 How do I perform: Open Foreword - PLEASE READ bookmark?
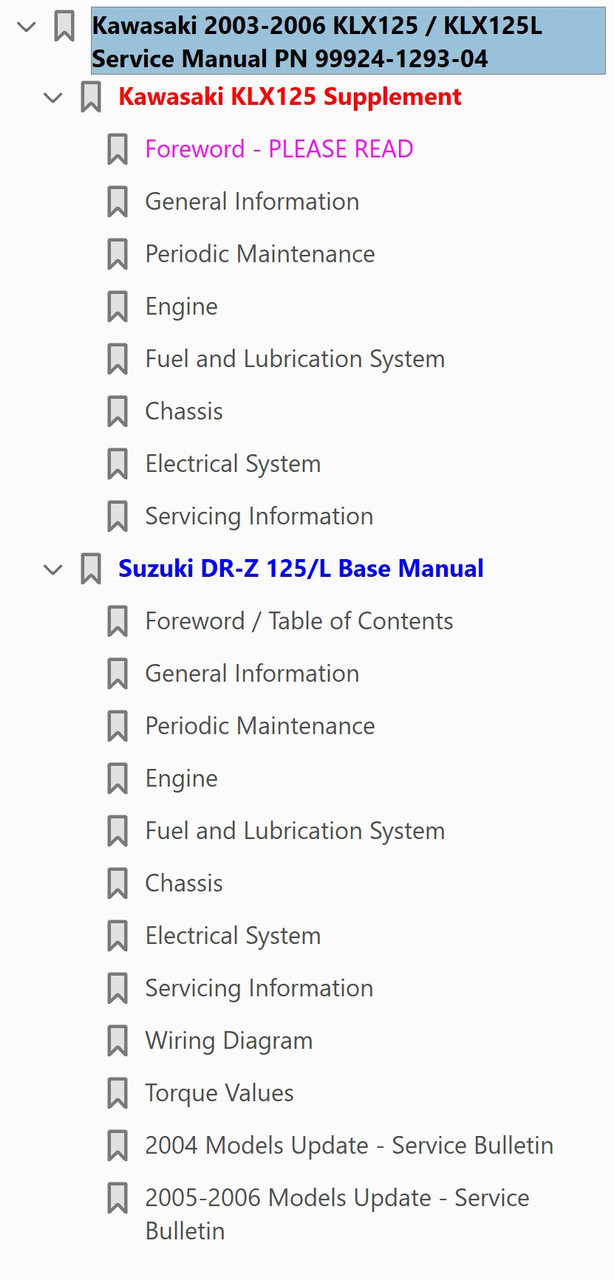[x=279, y=149]
